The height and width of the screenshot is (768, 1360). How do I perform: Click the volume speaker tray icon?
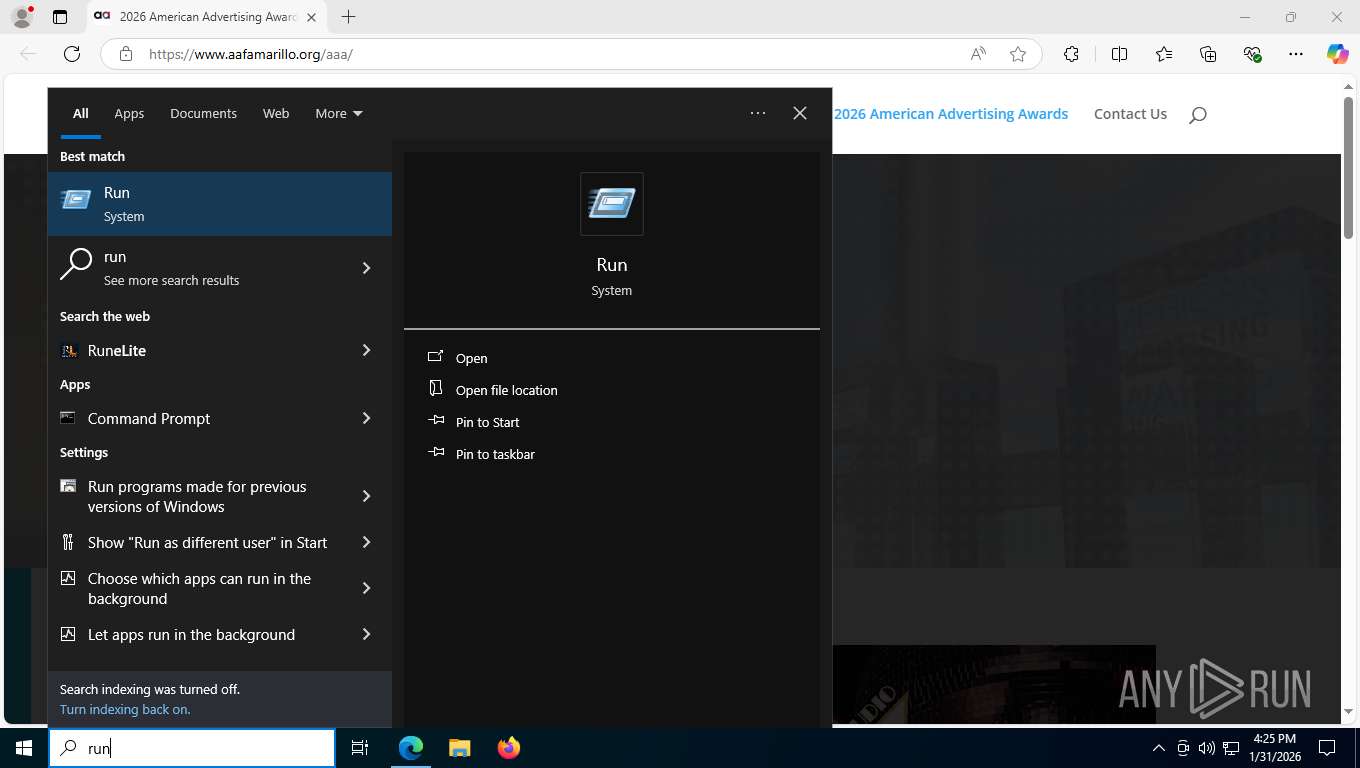(x=1207, y=748)
